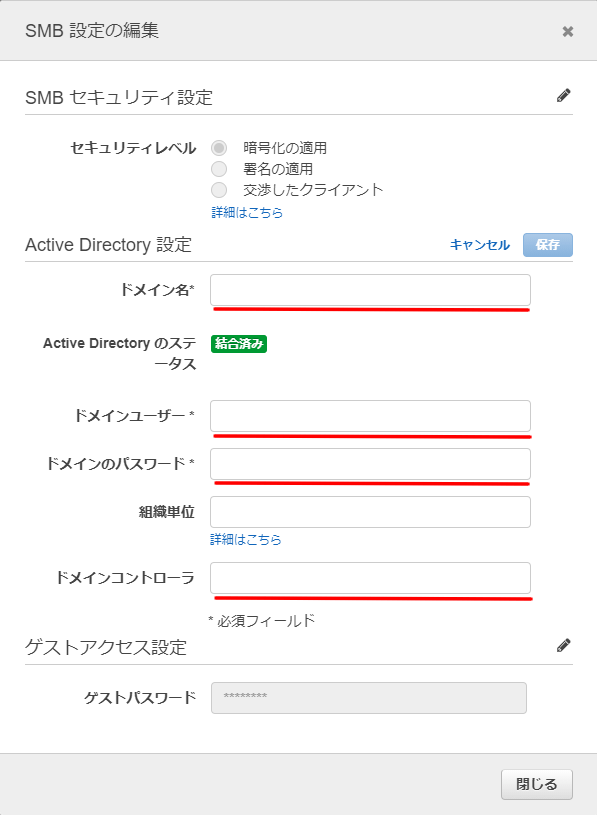597x815 pixels.
Task: Click the disabled ゲストパスワード field
Action: [x=368, y=698]
